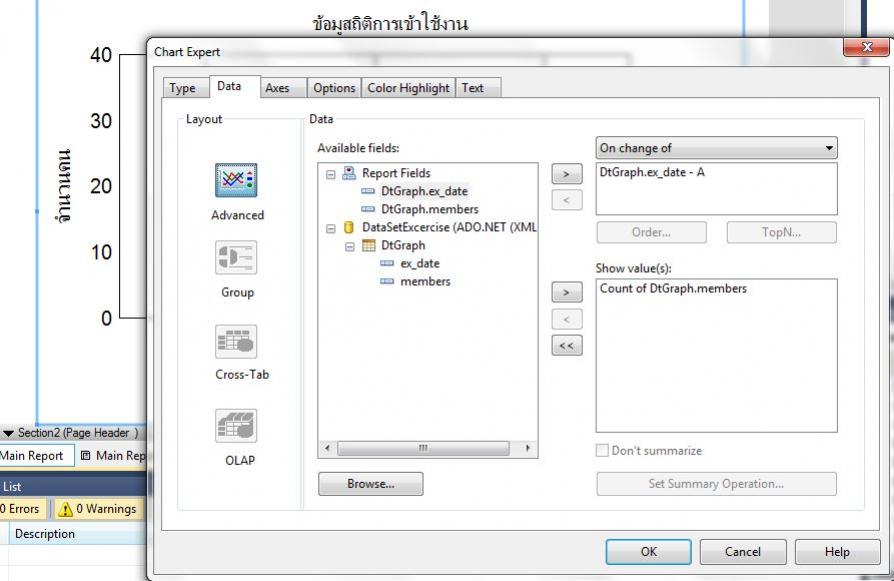The image size is (894, 581).
Task: Collapse the DataSetExcercise tree node
Action: (331, 229)
